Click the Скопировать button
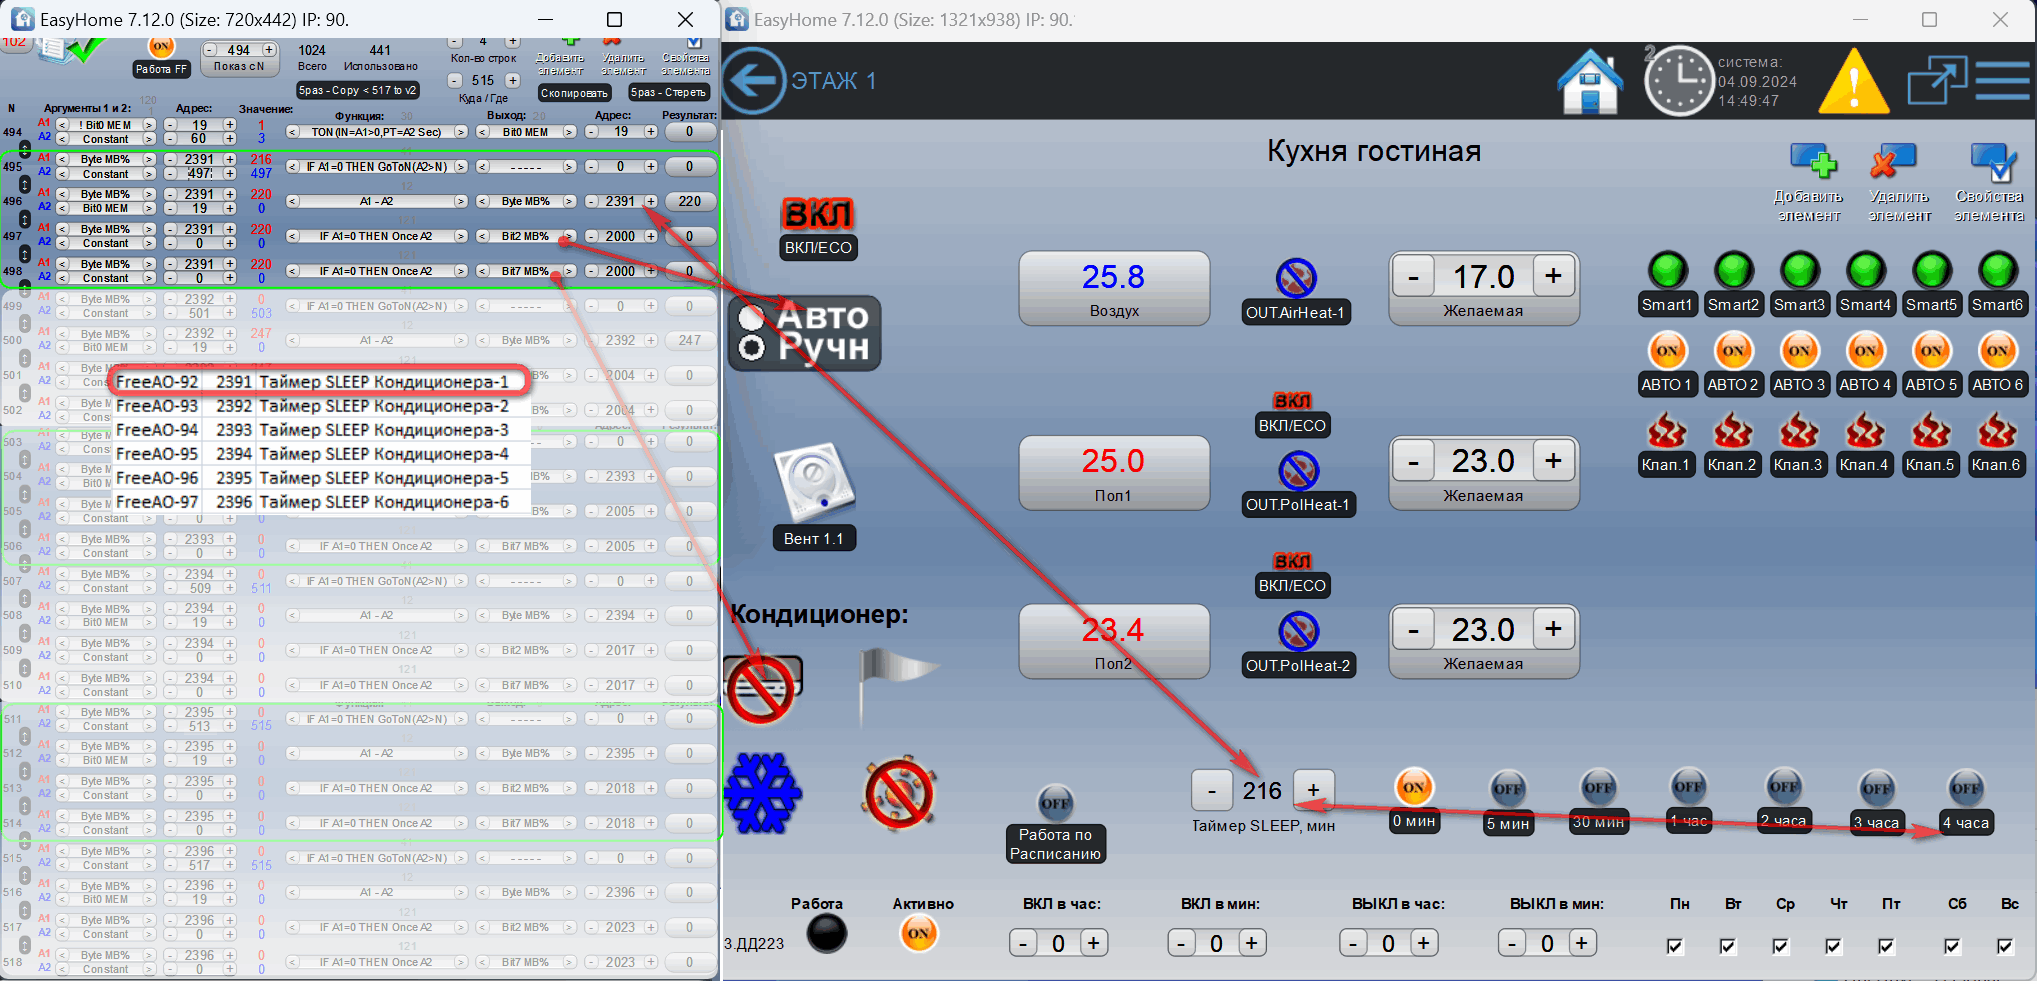The height and width of the screenshot is (984, 2037). (574, 93)
